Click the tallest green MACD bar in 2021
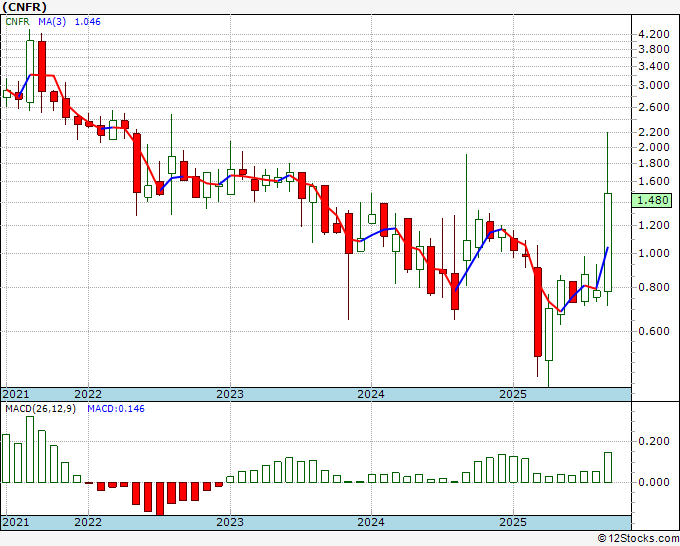The image size is (680, 546). click(30, 449)
